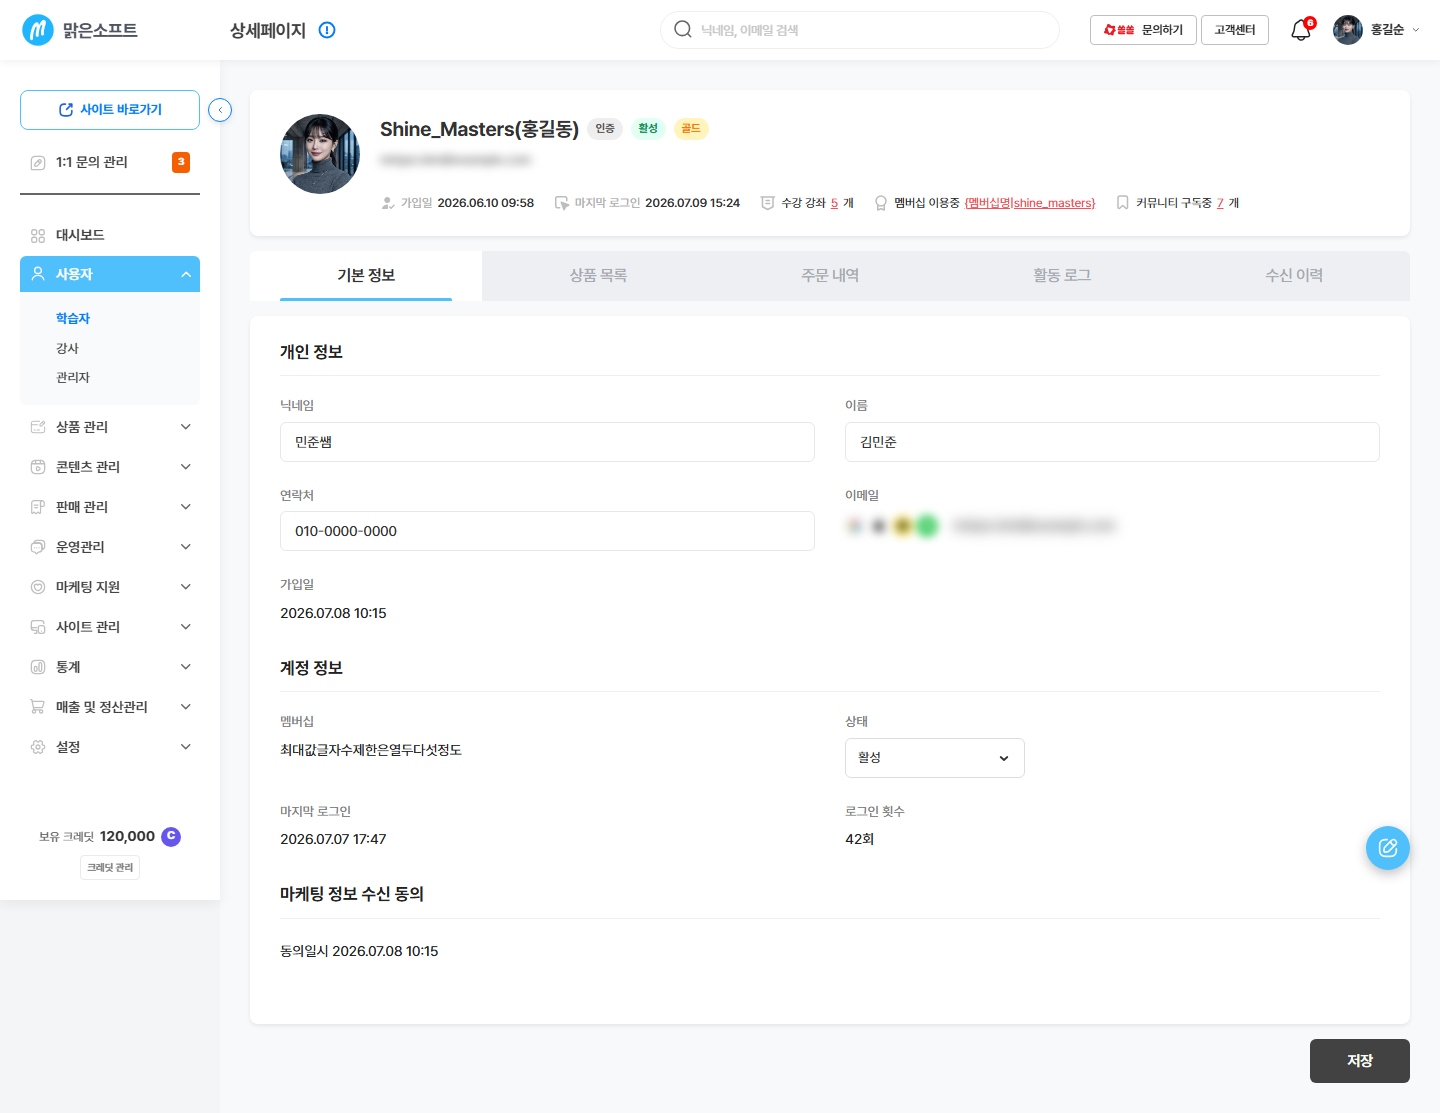1440x1113 pixels.
Task: Open the 수강 강좌 count link 5
Action: 834,203
